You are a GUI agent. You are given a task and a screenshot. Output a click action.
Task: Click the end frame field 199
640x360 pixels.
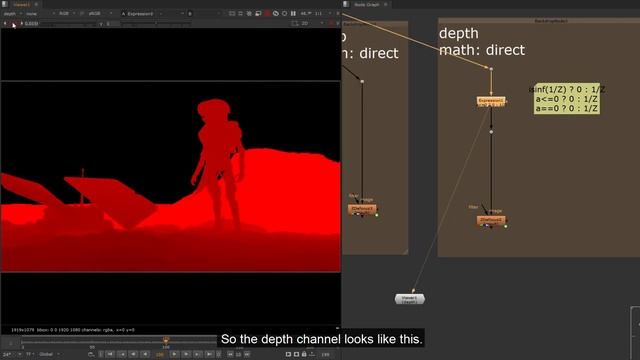(325, 354)
